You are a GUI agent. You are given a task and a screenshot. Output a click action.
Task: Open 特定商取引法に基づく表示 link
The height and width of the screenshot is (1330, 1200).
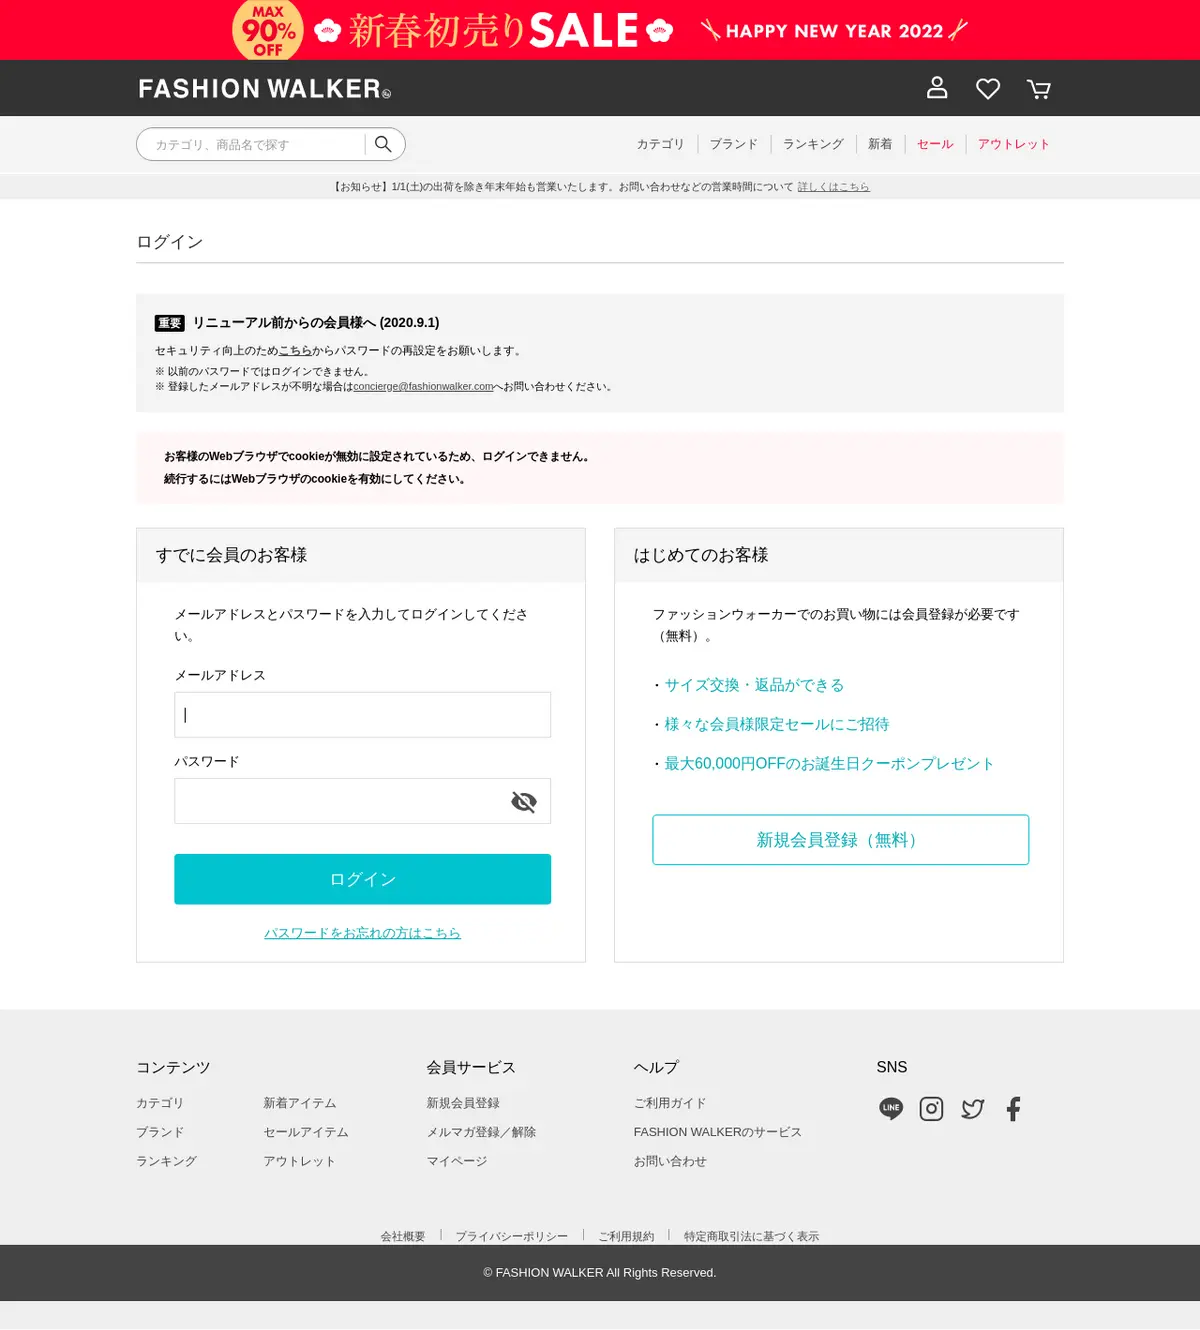click(751, 1237)
